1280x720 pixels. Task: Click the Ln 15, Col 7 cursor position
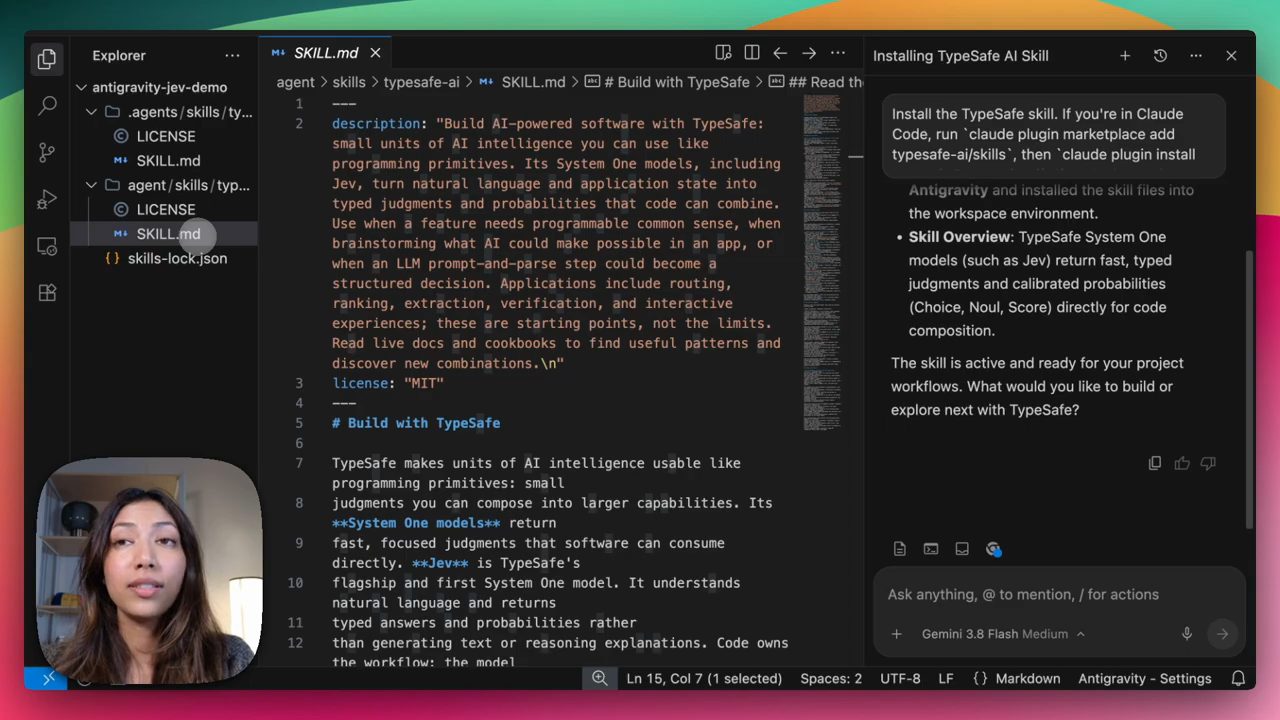pyautogui.click(x=704, y=678)
